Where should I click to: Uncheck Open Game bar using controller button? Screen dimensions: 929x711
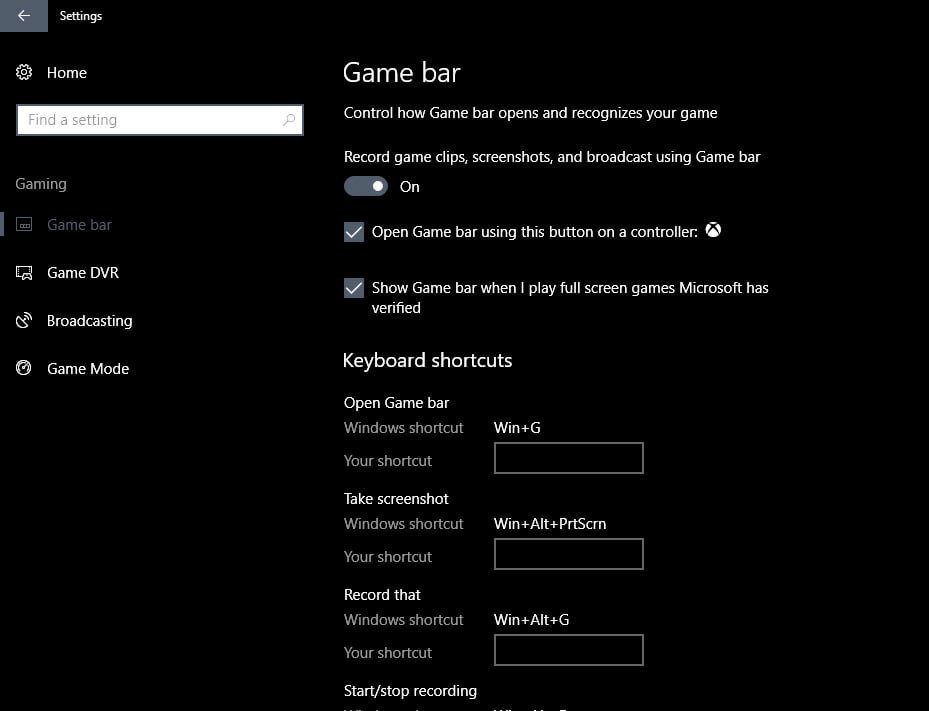click(x=354, y=232)
